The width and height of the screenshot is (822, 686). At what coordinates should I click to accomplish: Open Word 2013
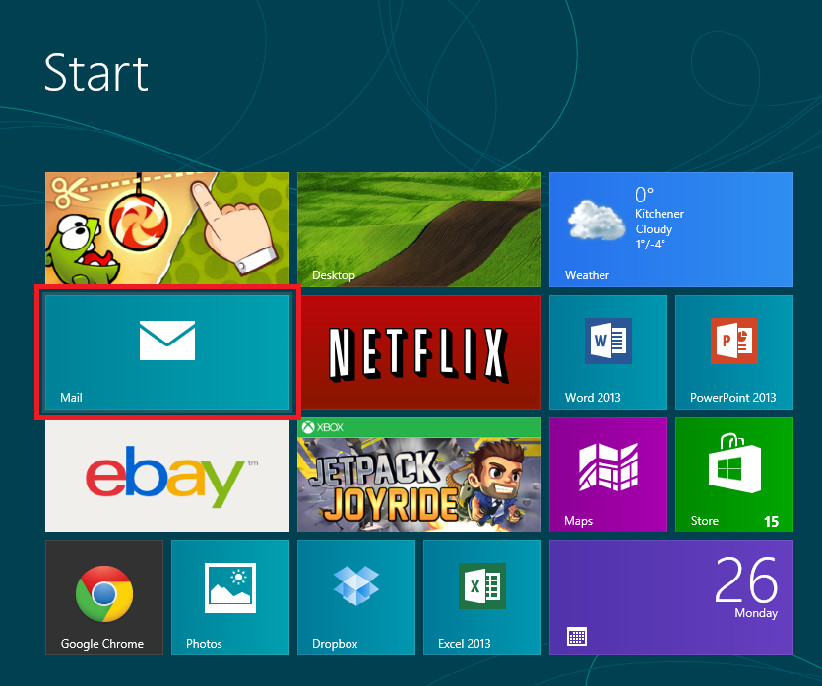[x=608, y=352]
